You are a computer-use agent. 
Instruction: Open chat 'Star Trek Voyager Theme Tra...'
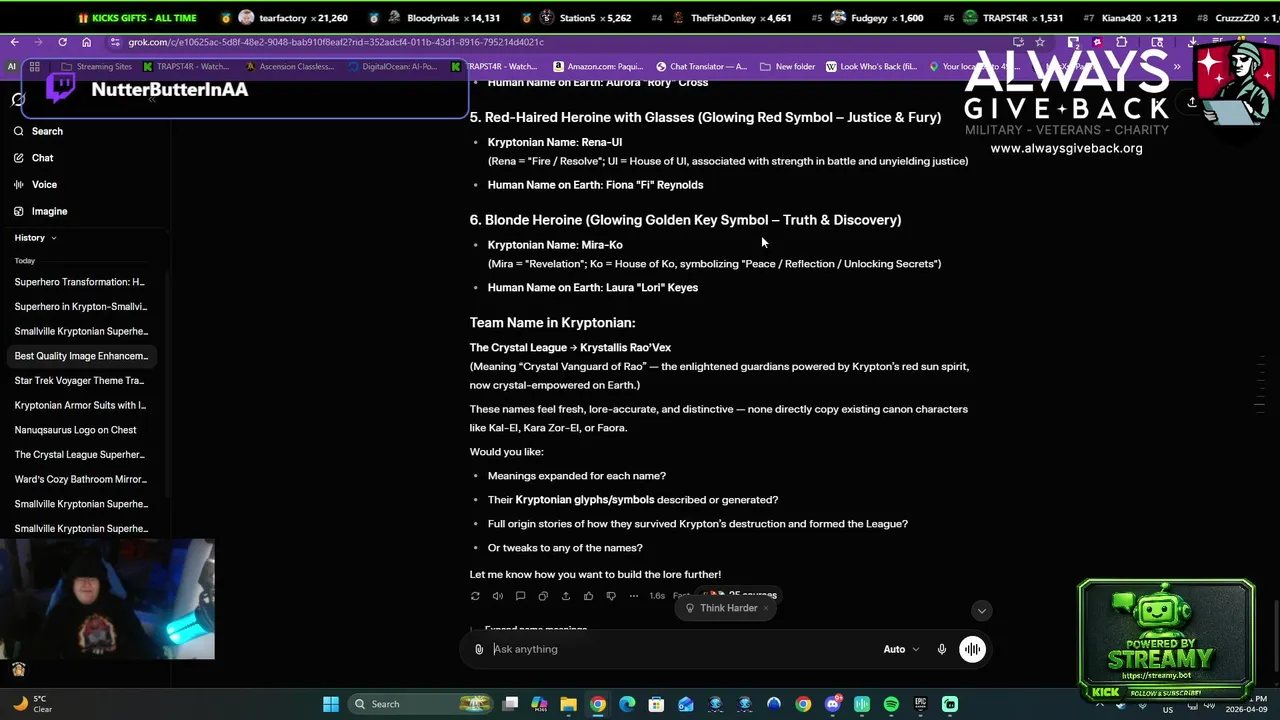tap(80, 381)
